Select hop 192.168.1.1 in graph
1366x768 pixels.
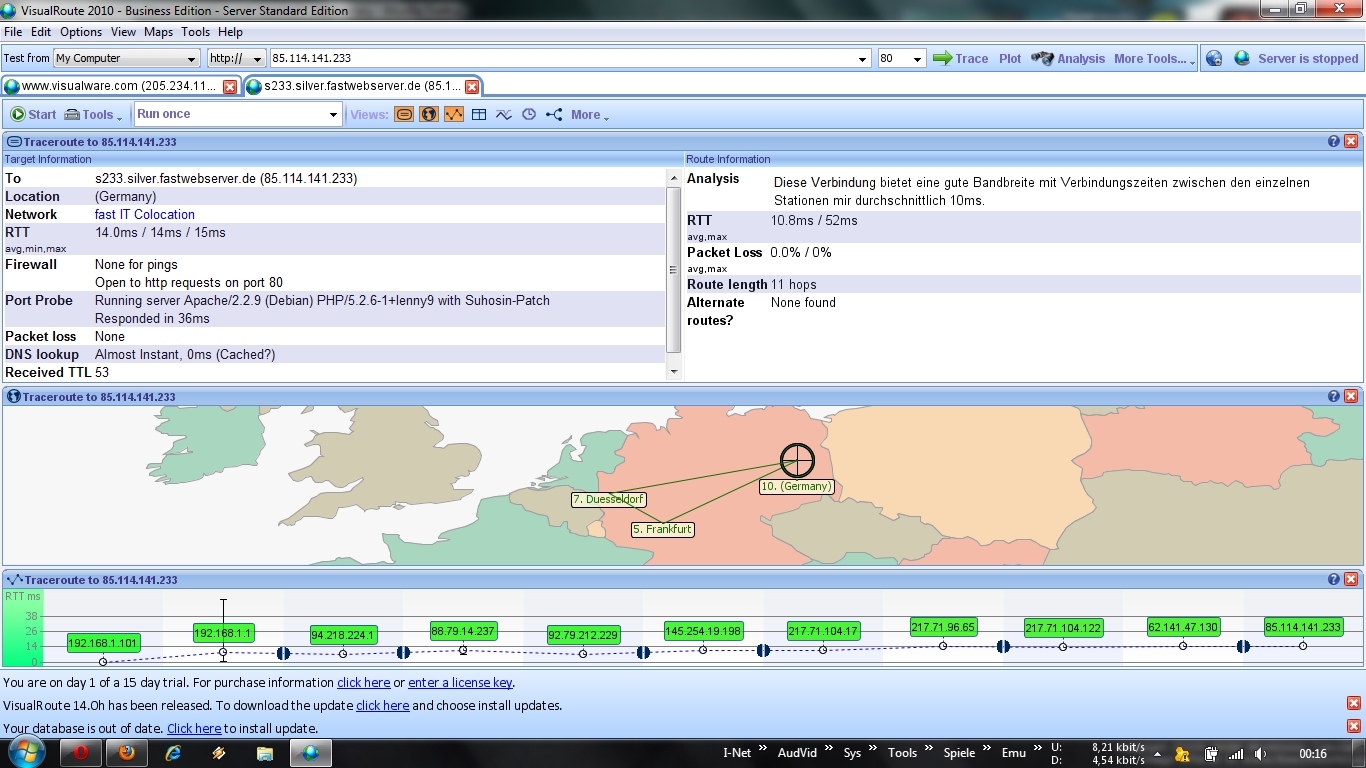223,633
